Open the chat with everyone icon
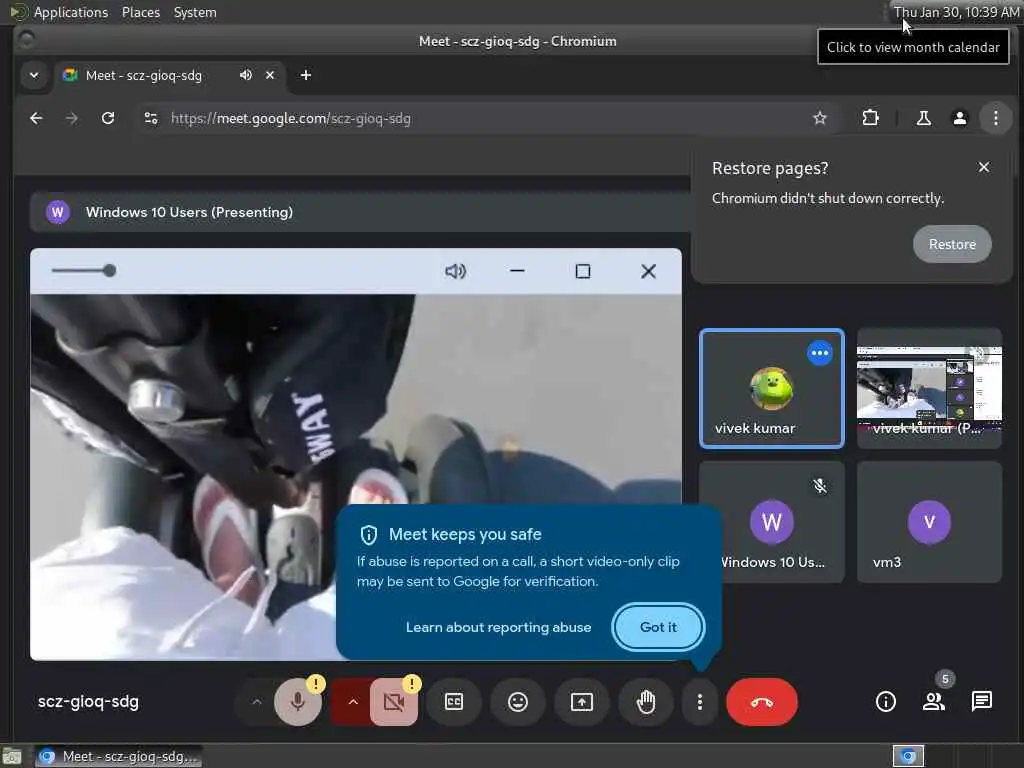1024x768 pixels. coord(982,702)
